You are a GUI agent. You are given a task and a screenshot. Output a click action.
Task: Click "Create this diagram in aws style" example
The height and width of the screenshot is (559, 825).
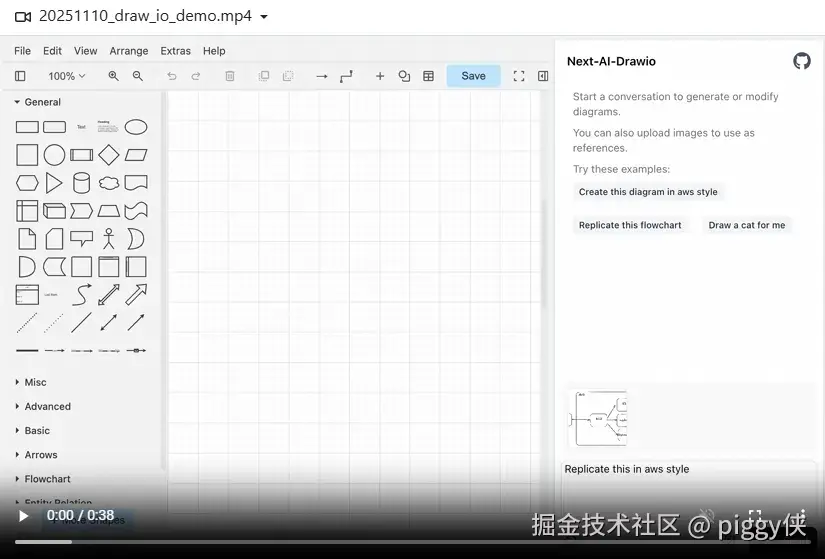pos(648,192)
